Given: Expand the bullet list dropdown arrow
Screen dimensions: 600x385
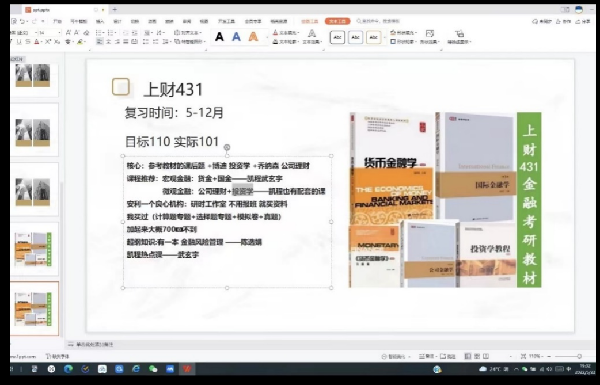Looking at the screenshot, I should coord(104,33).
